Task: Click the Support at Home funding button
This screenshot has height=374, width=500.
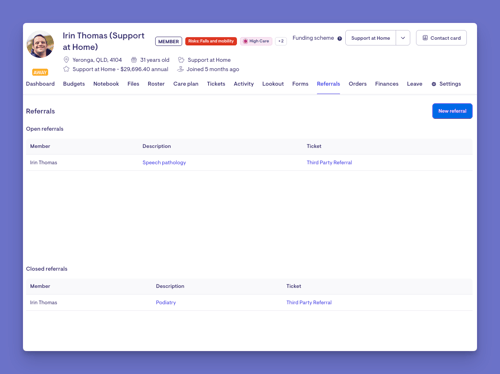Action: (370, 38)
